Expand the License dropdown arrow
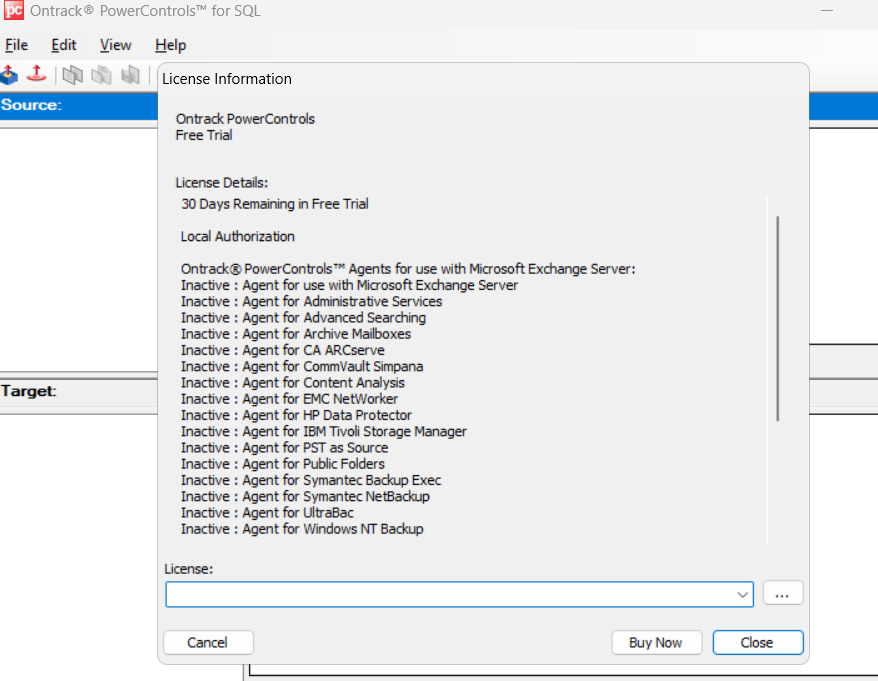 pyautogui.click(x=742, y=594)
